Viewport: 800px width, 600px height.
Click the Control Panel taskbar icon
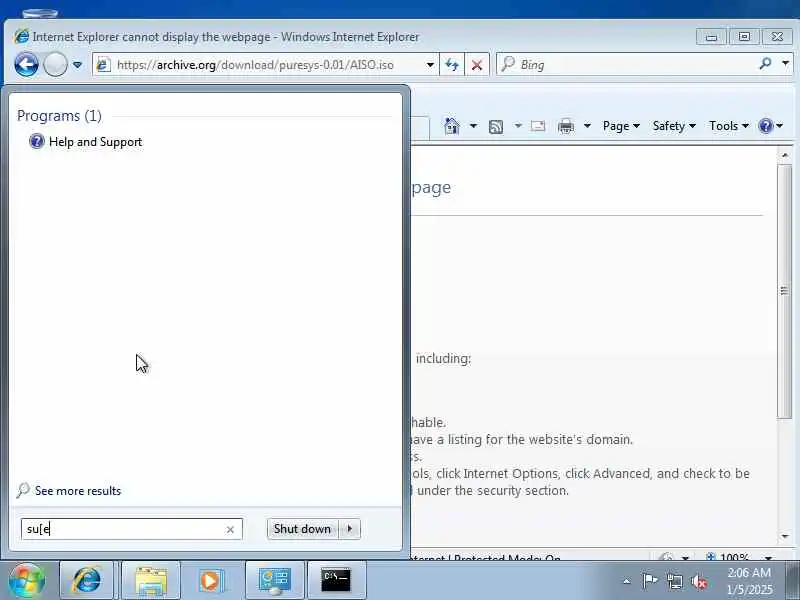[x=275, y=581]
